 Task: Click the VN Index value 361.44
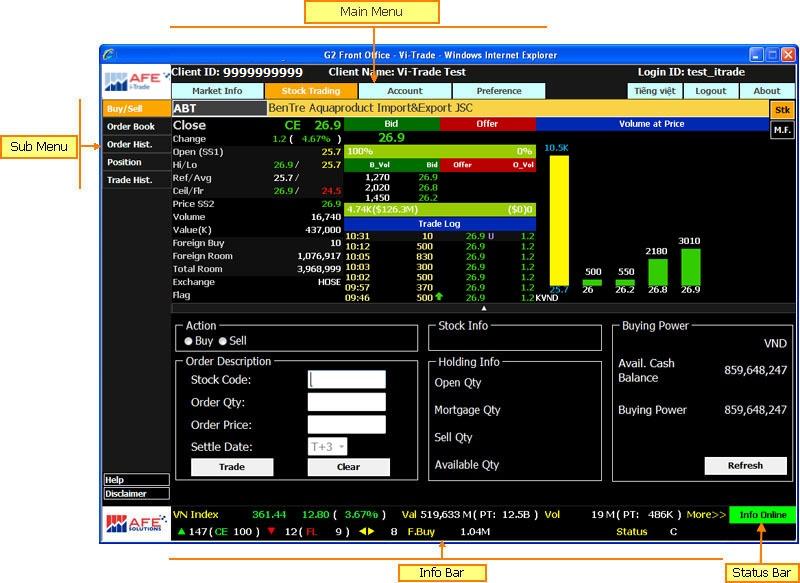click(269, 515)
